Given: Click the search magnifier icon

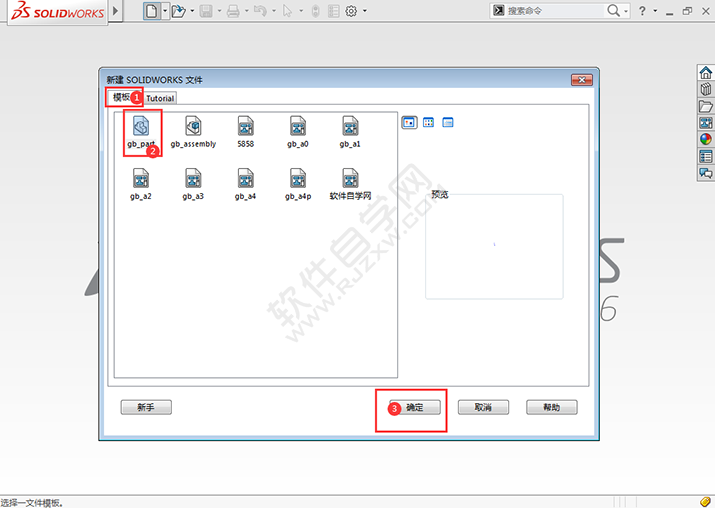Looking at the screenshot, I should (613, 10).
